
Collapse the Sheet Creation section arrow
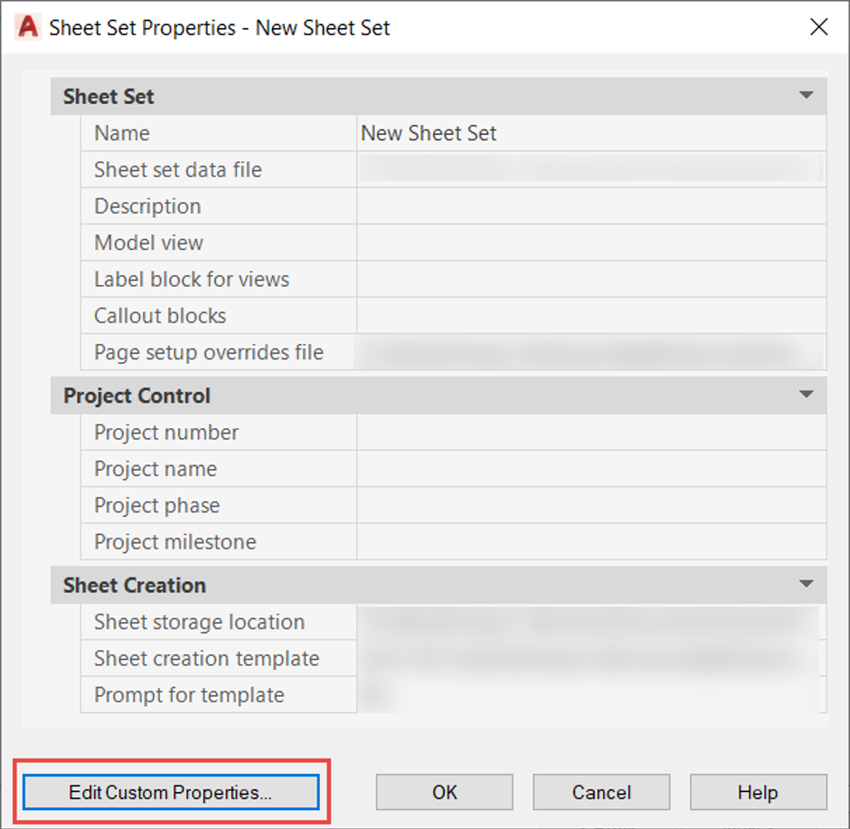[x=806, y=584]
